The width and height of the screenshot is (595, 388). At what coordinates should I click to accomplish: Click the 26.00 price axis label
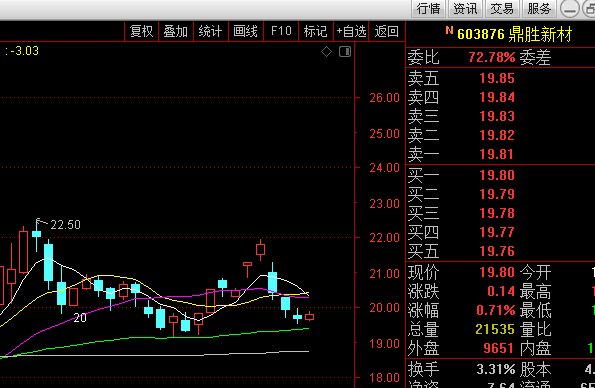[384, 98]
